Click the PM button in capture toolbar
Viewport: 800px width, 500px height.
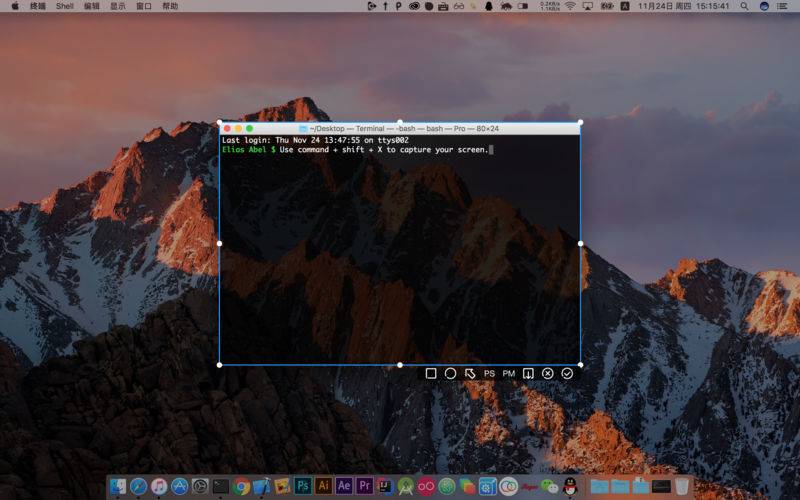509,373
